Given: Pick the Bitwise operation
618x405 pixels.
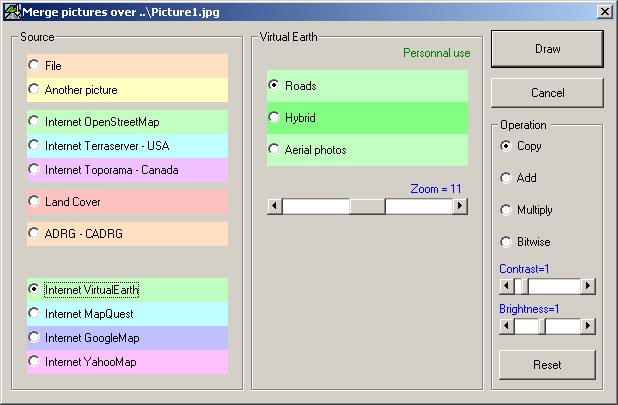Looking at the screenshot, I should [525, 242].
